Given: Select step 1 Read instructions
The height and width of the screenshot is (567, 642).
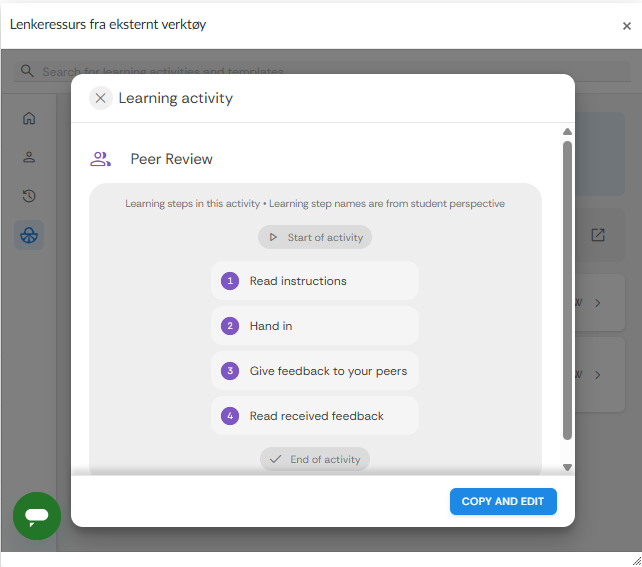Looking at the screenshot, I should (x=314, y=281).
